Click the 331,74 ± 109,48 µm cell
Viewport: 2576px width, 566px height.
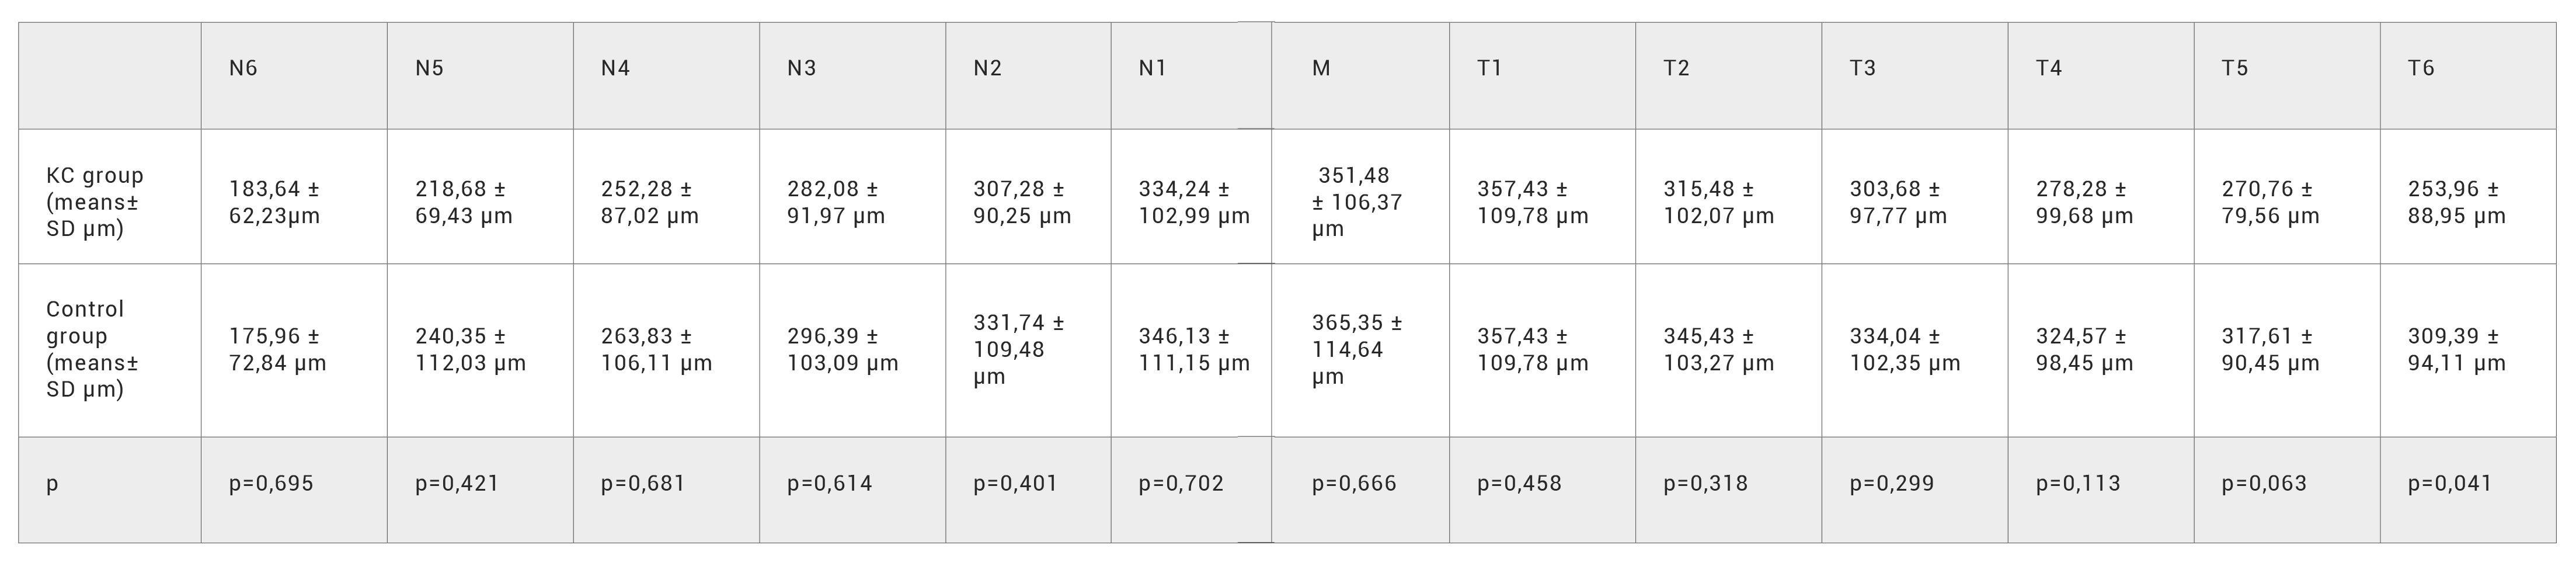pyautogui.click(x=1028, y=351)
